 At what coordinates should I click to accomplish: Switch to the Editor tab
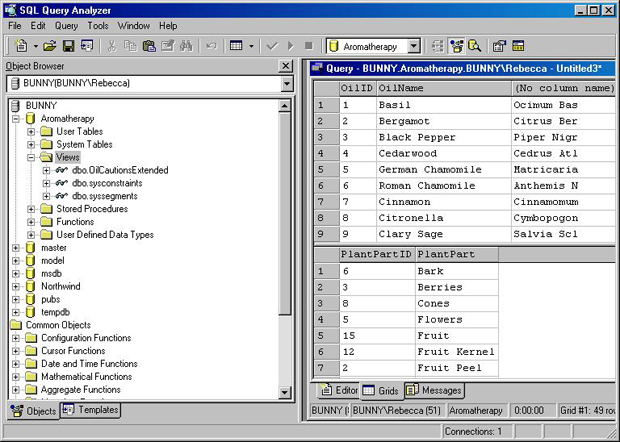tap(339, 390)
